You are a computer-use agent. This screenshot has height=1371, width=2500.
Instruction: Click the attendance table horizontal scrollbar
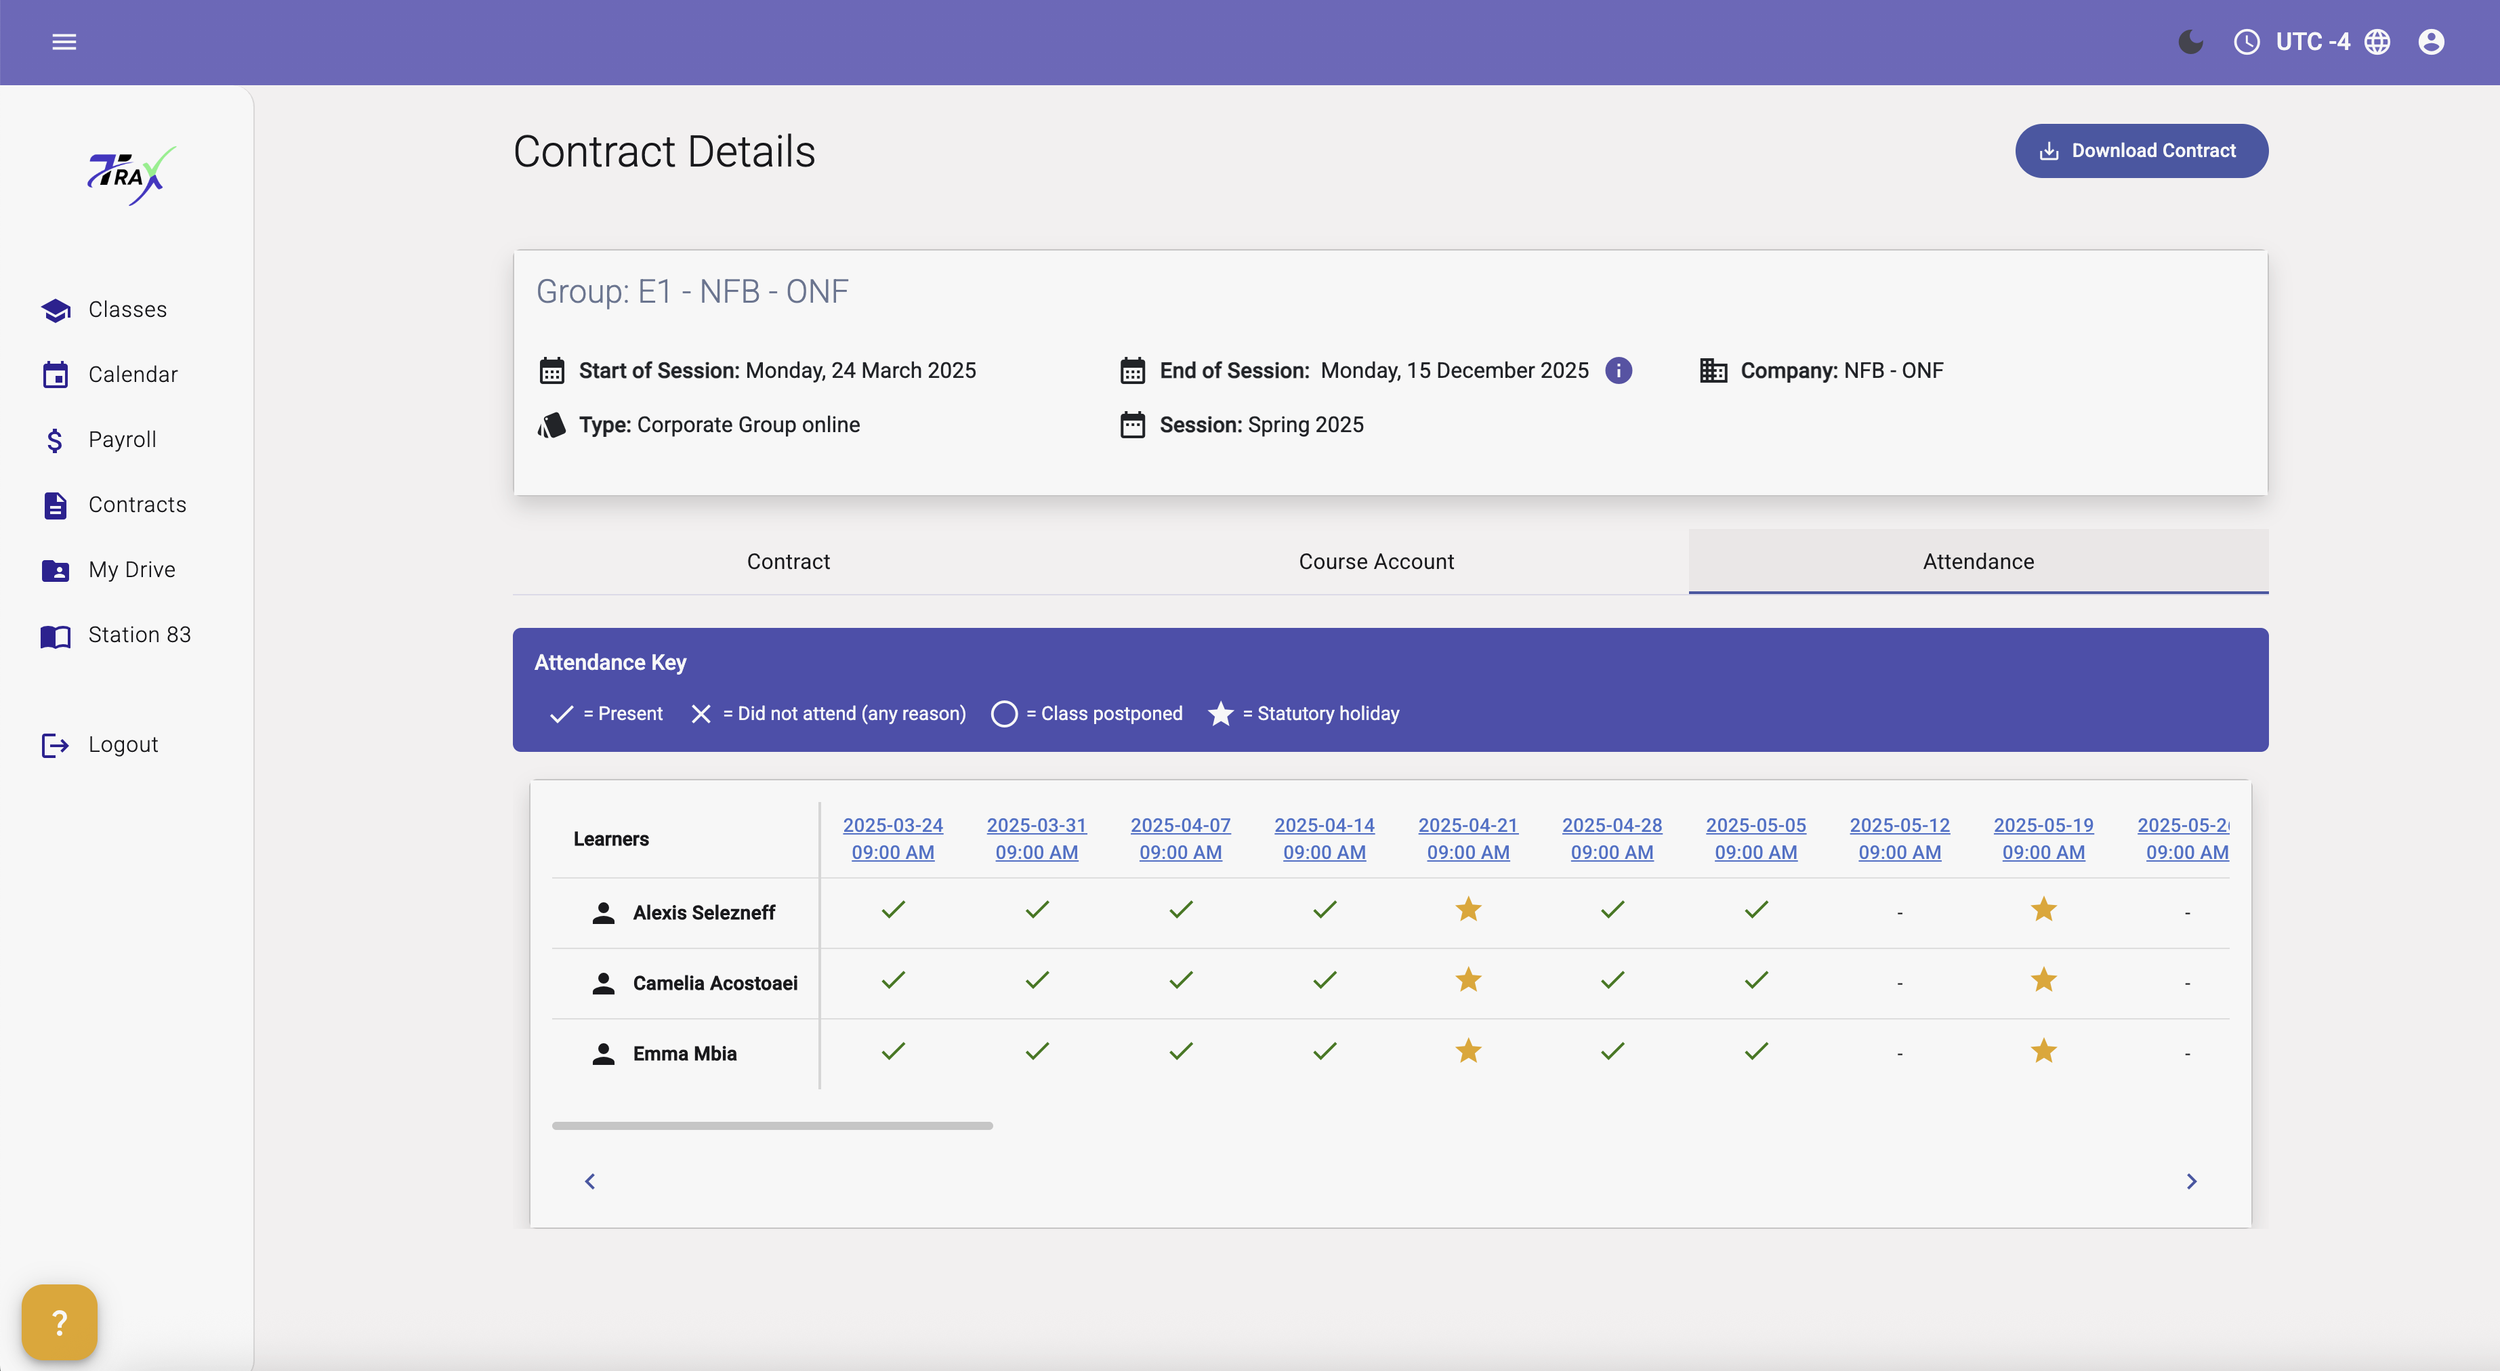tap(772, 1126)
